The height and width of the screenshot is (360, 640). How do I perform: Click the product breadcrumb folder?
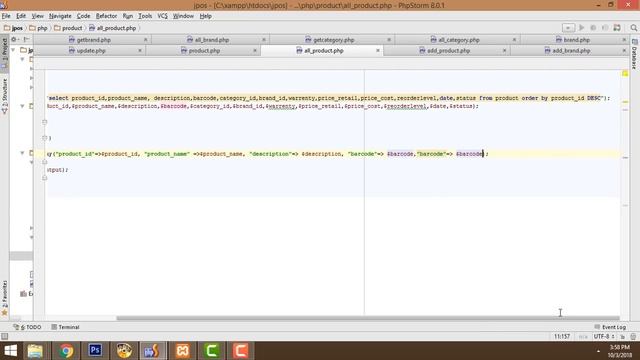point(68,28)
